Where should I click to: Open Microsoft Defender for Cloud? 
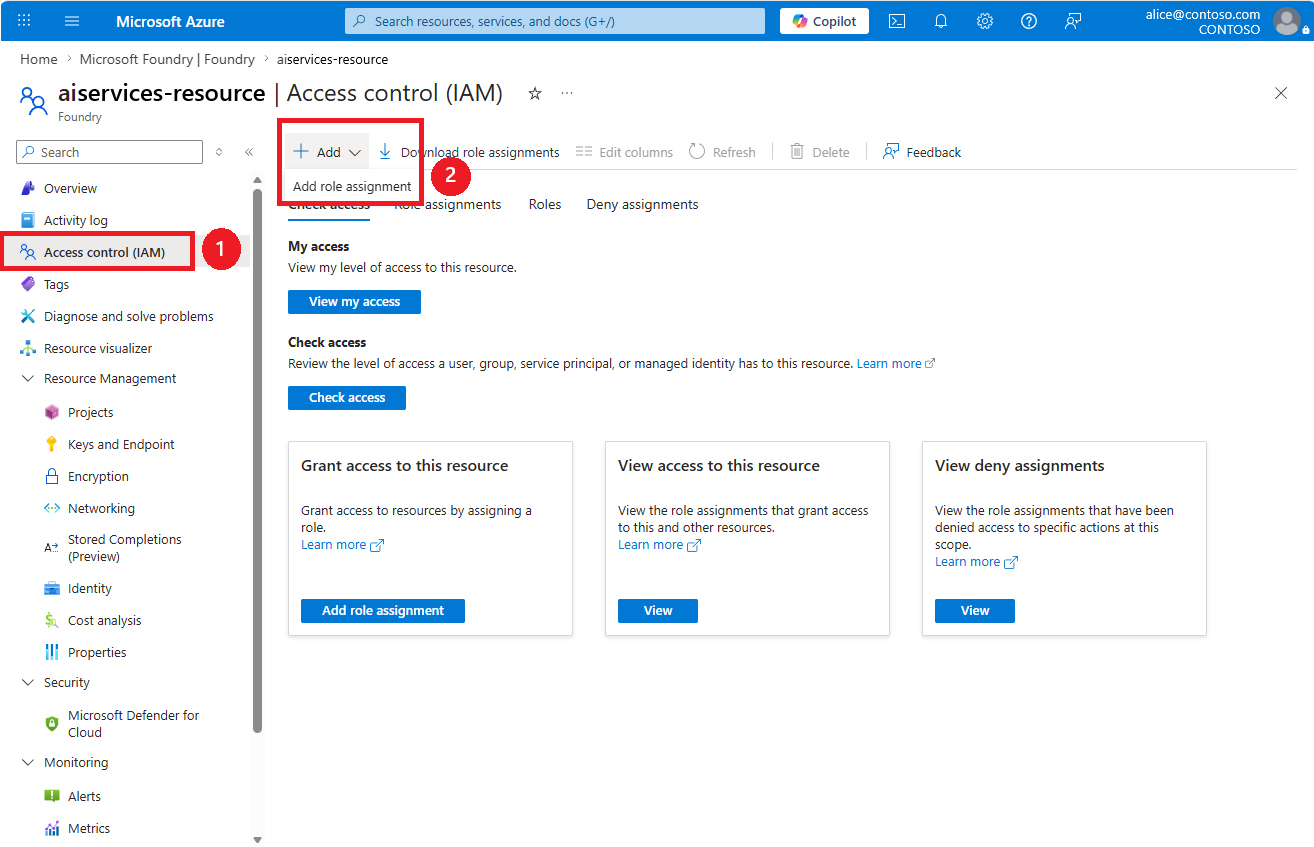click(134, 724)
